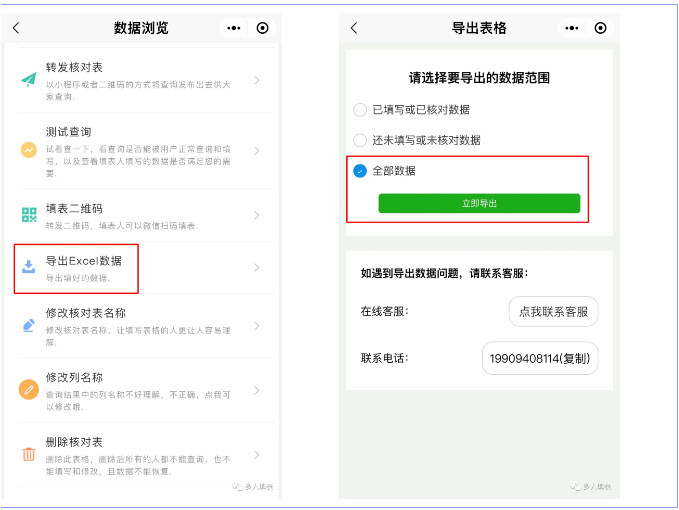This screenshot has height=510, width=679.
Task: Click the blue download icon for 导出Excel数据
Action: coord(29,267)
